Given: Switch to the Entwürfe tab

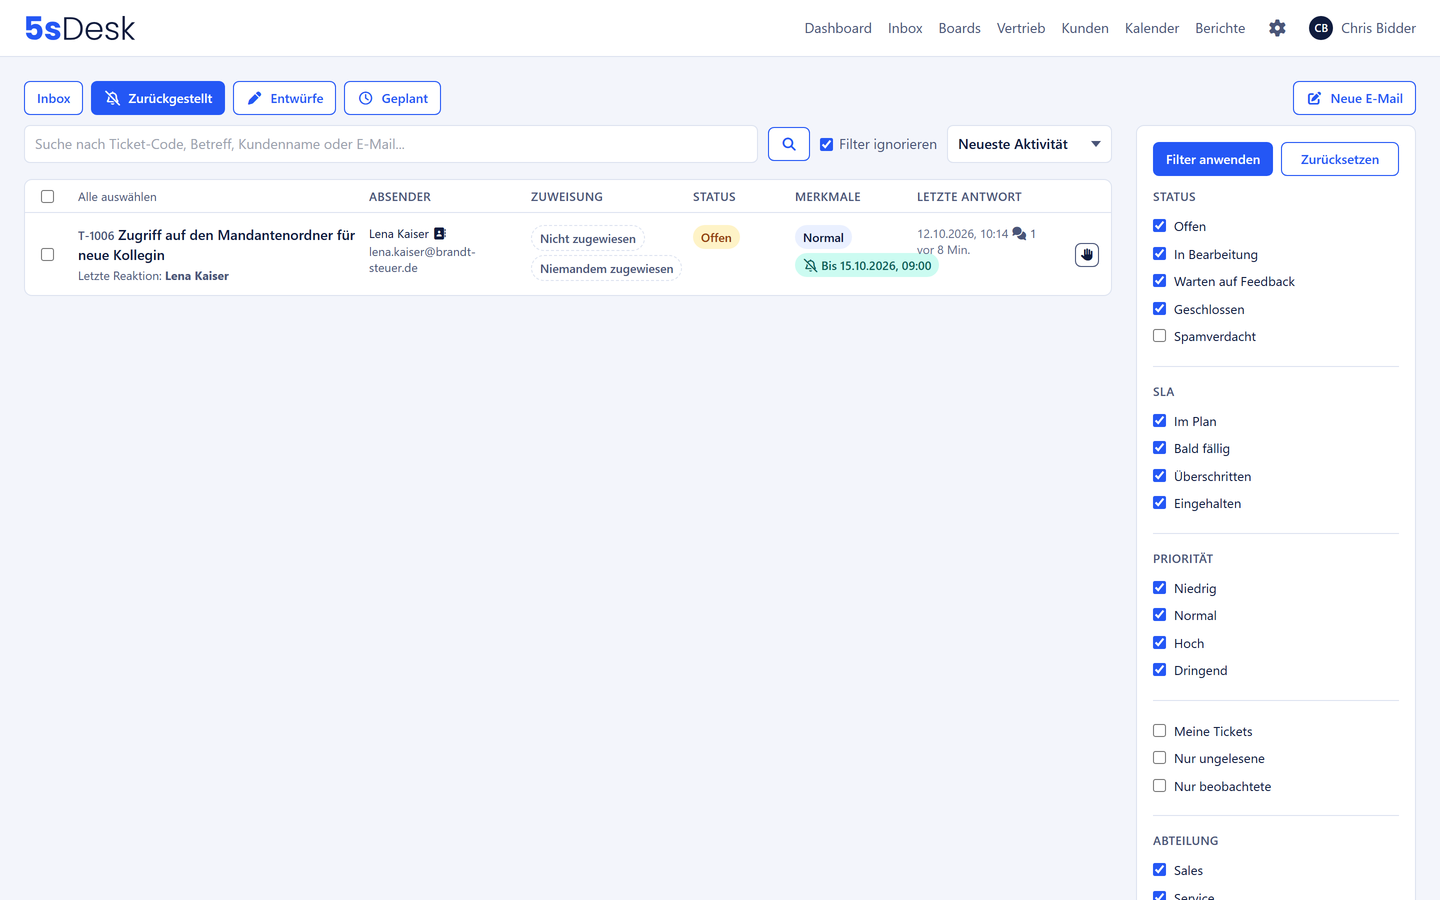Looking at the screenshot, I should (x=284, y=98).
